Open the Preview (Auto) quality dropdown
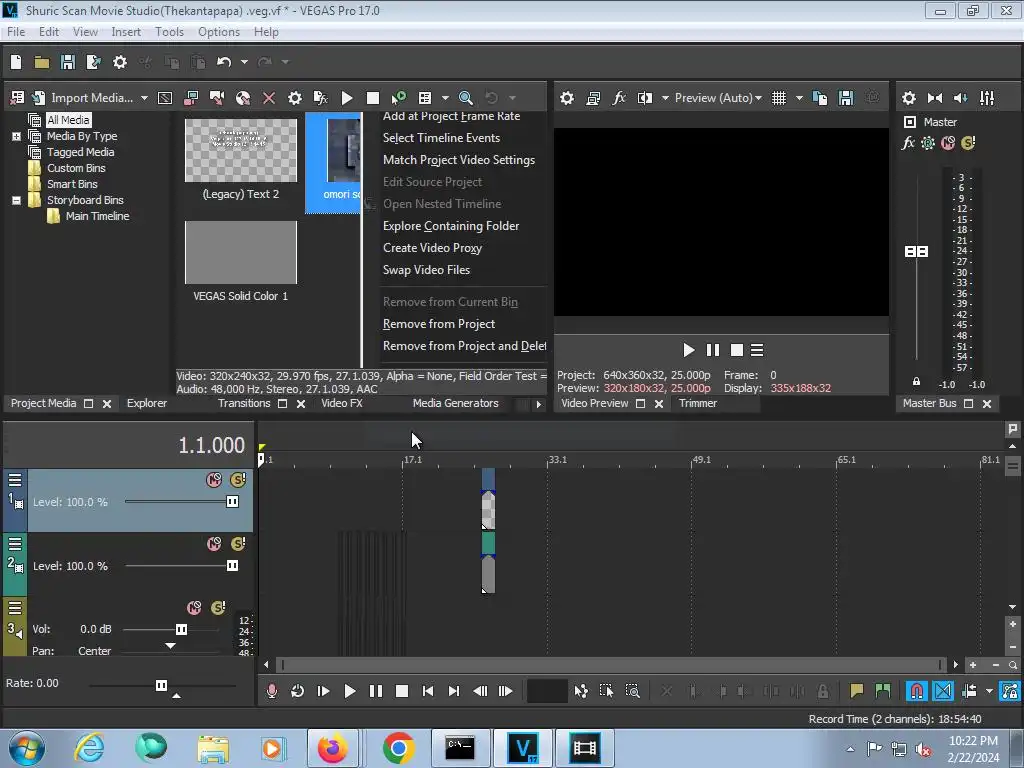 coord(718,98)
